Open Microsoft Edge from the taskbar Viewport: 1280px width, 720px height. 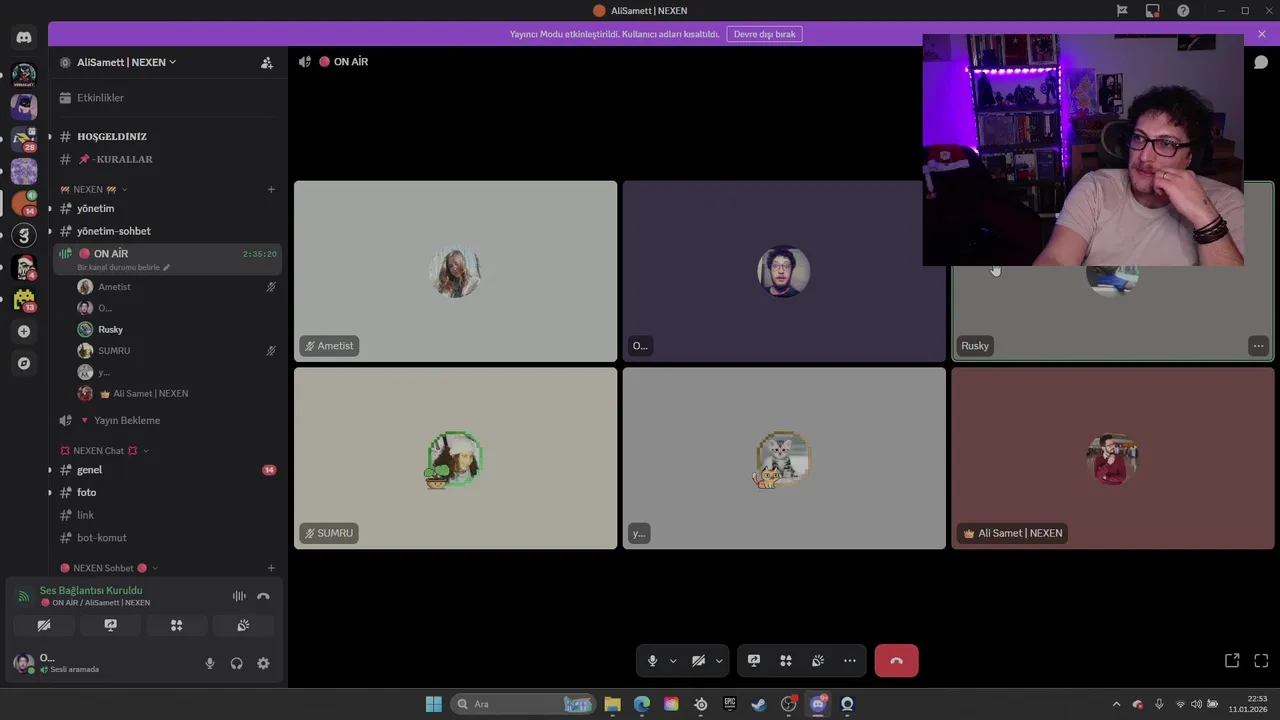point(642,704)
